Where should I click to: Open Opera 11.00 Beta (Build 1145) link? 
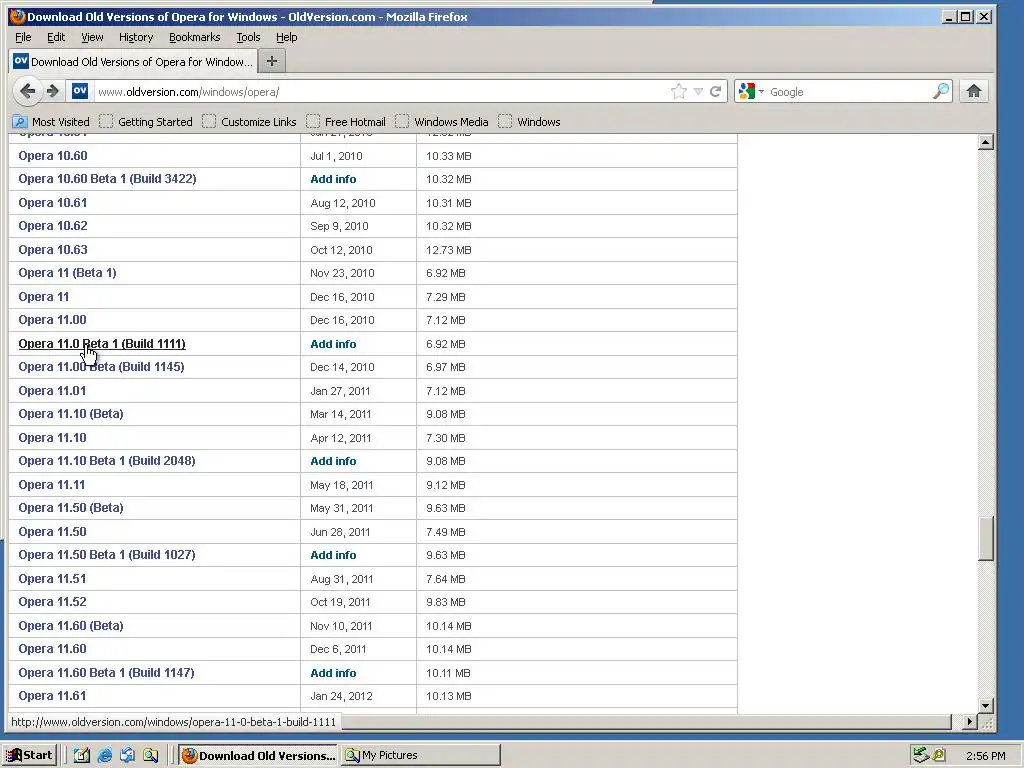coord(101,366)
